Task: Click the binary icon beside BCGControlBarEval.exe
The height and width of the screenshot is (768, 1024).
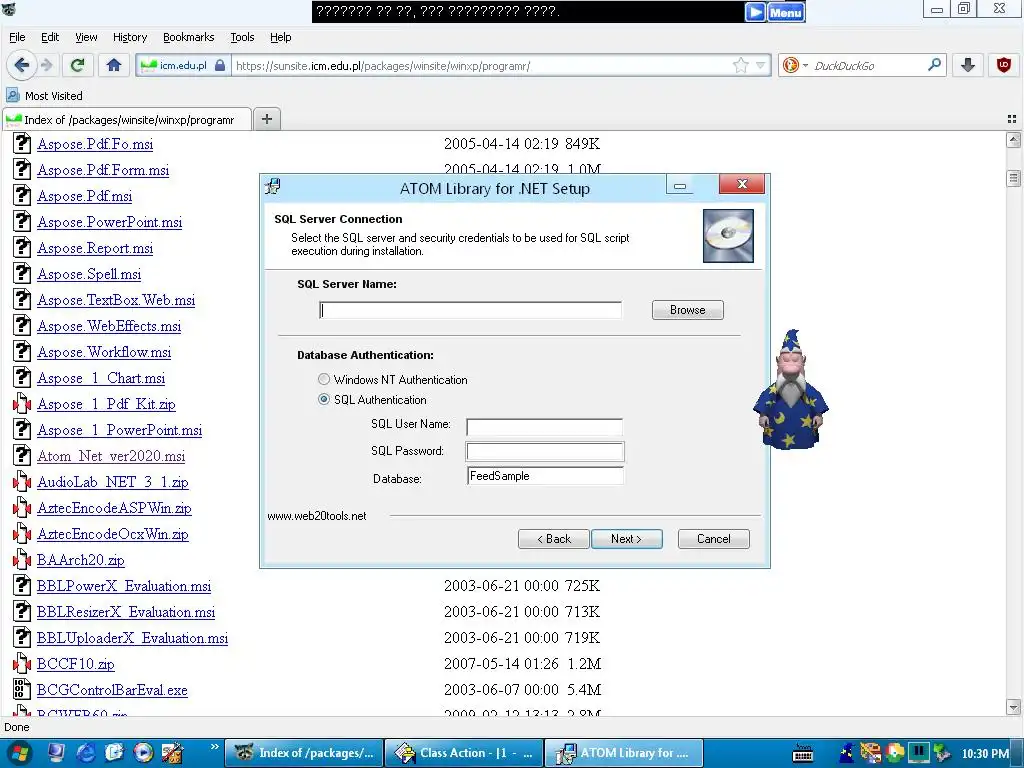Action: [22, 690]
